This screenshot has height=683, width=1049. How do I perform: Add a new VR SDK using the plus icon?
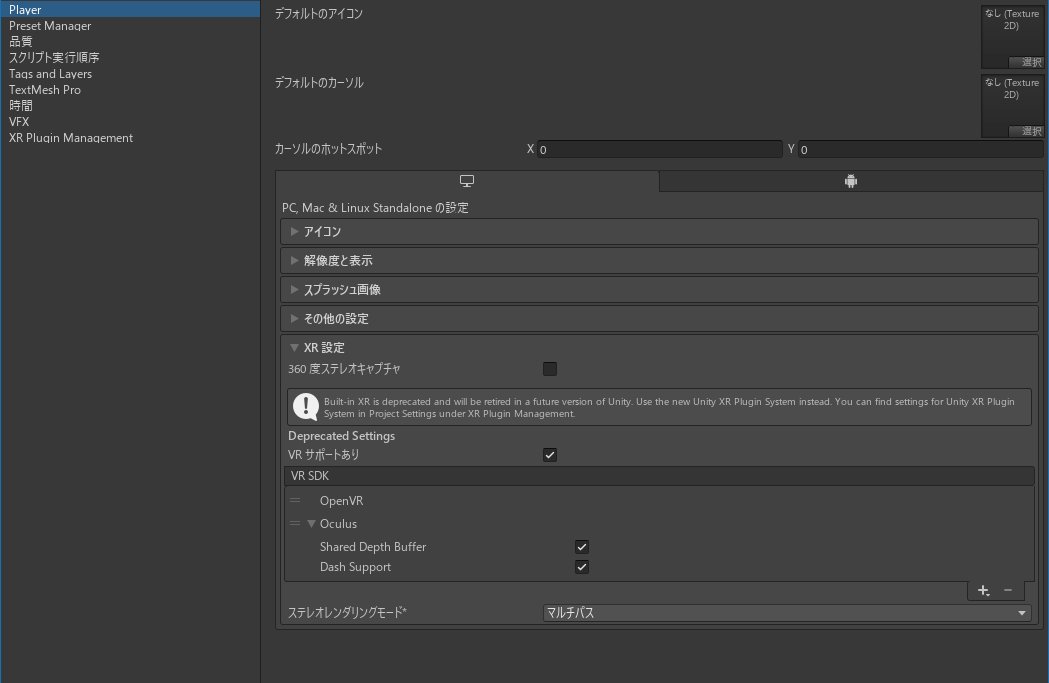point(982,590)
